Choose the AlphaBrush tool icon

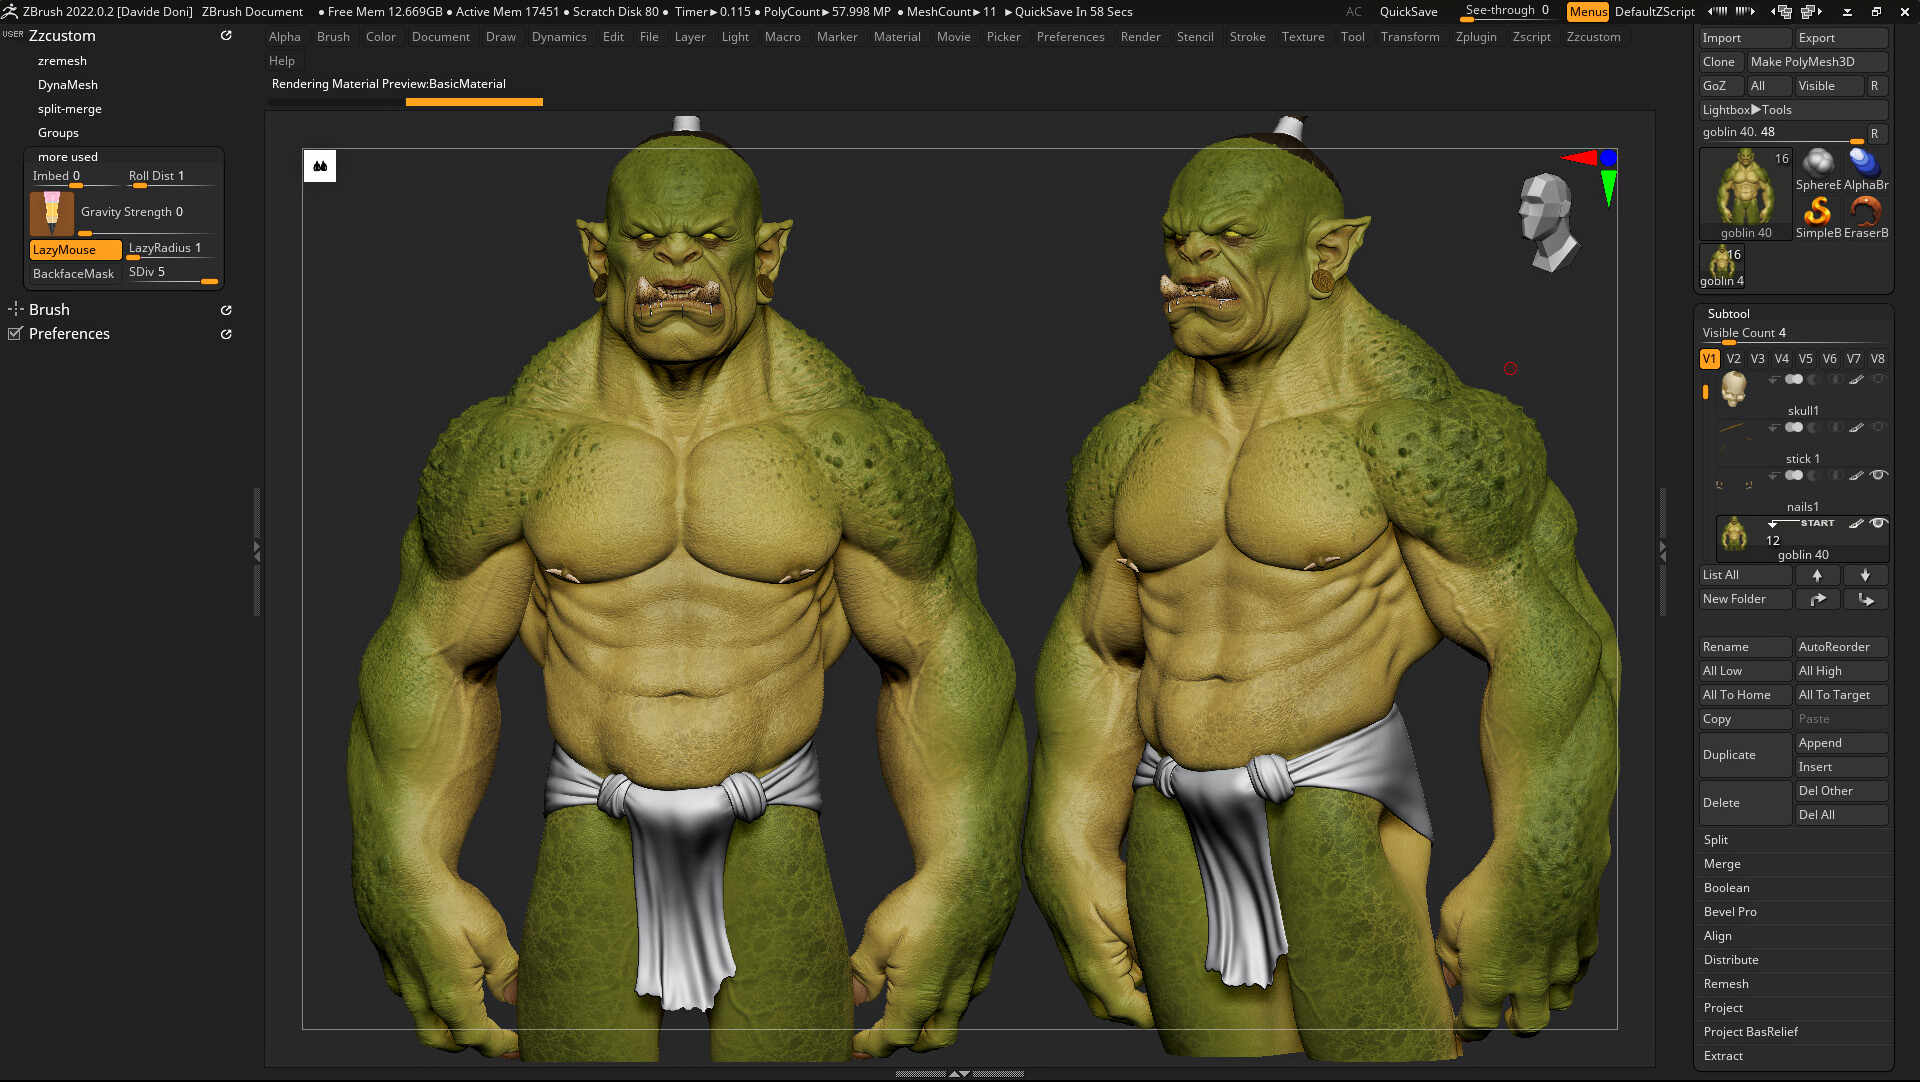tap(1865, 163)
